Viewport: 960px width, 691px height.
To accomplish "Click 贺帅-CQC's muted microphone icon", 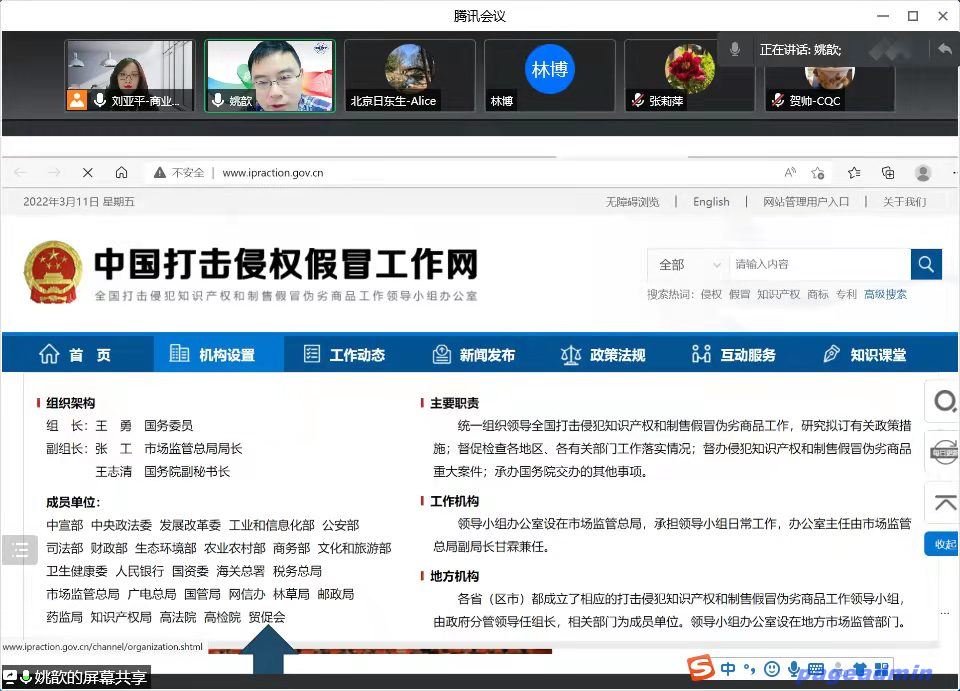I will click(778, 100).
